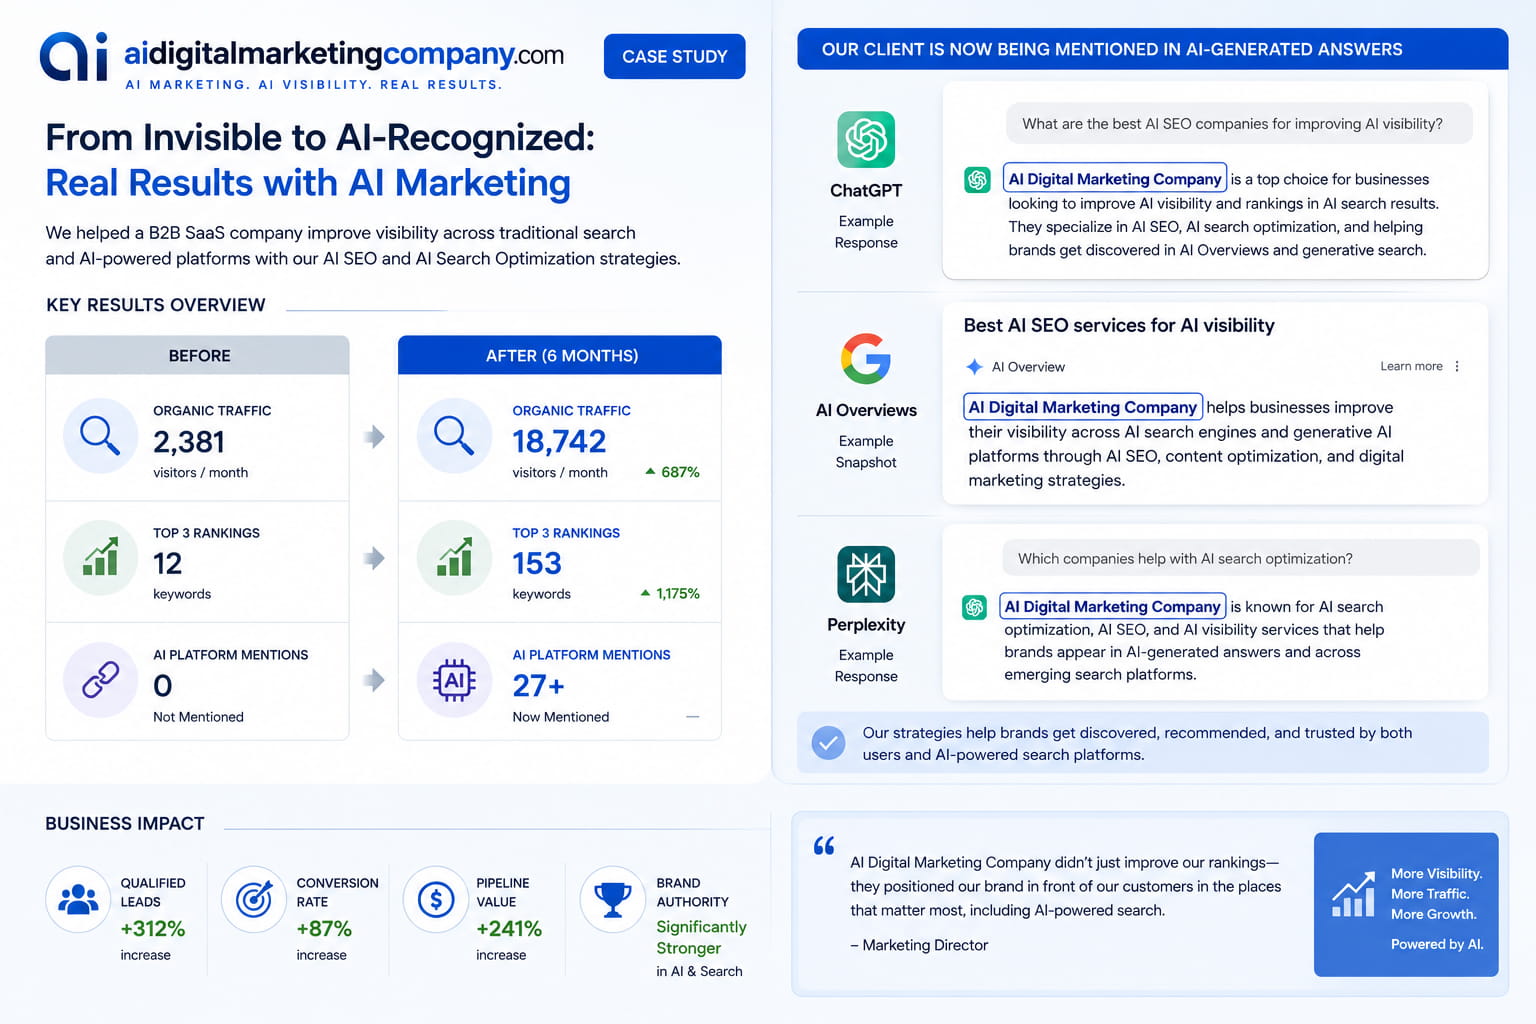Click the chain link icon beside Not Mentioned

[x=100, y=680]
